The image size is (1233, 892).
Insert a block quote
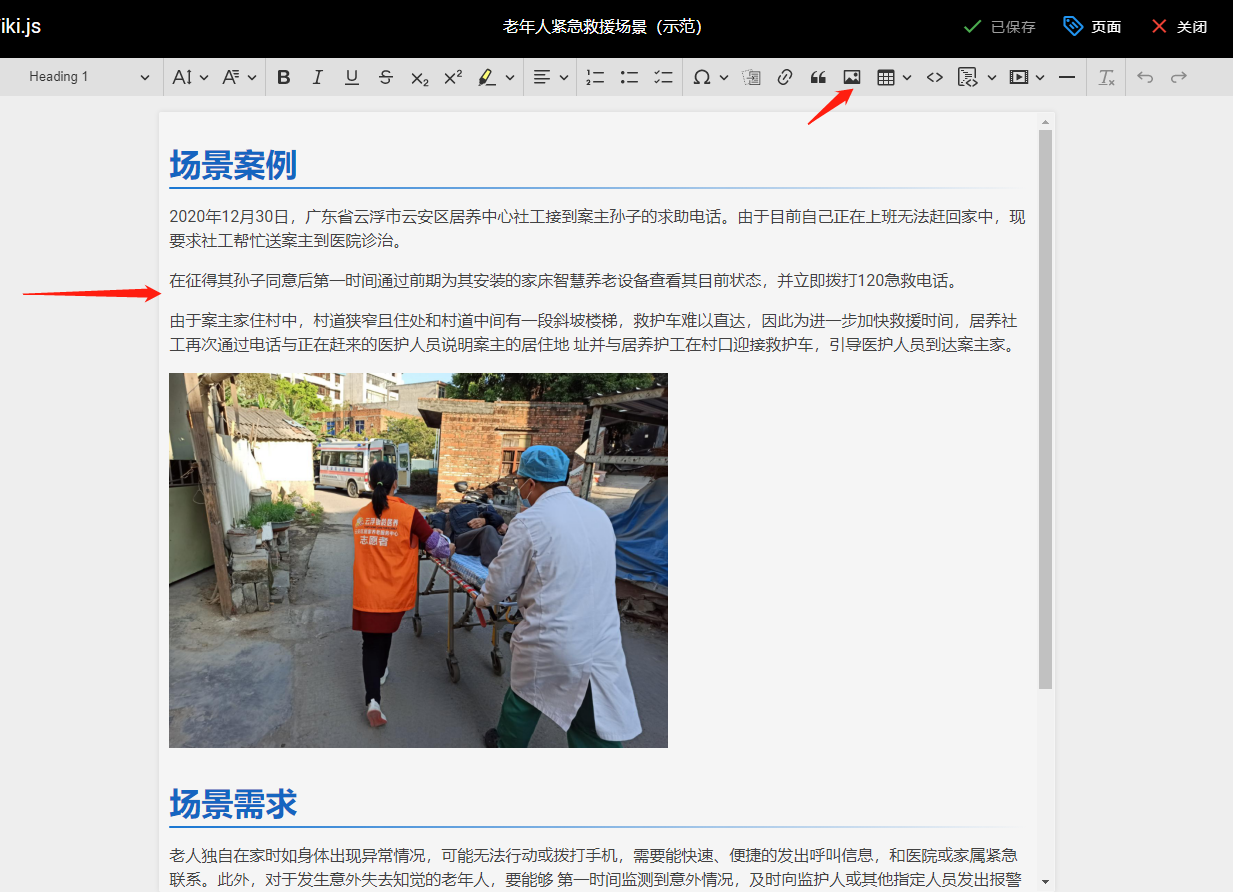[x=818, y=77]
